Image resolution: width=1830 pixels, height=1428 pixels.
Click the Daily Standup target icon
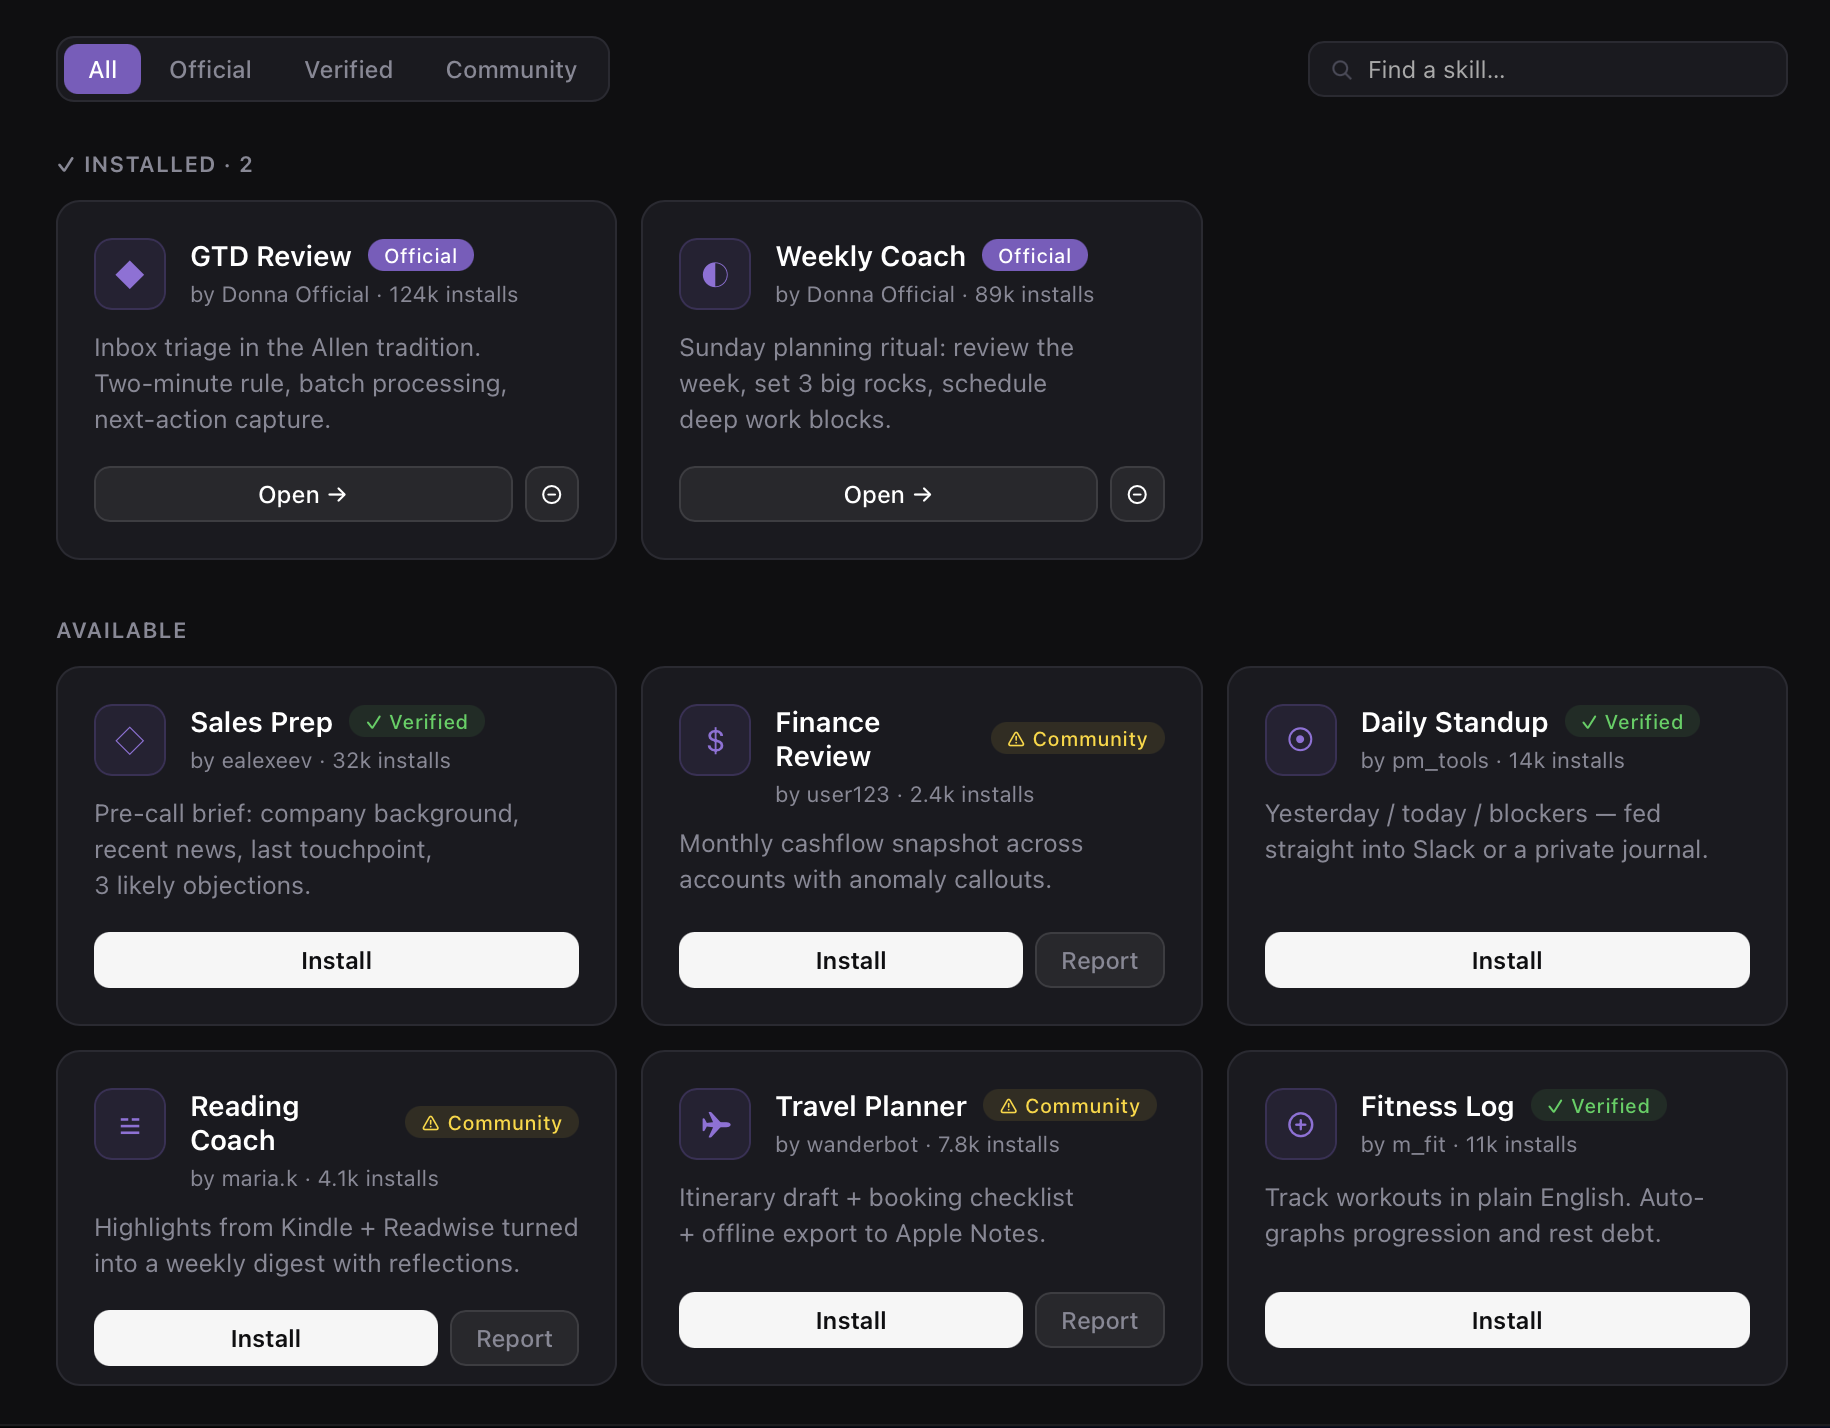1301,740
